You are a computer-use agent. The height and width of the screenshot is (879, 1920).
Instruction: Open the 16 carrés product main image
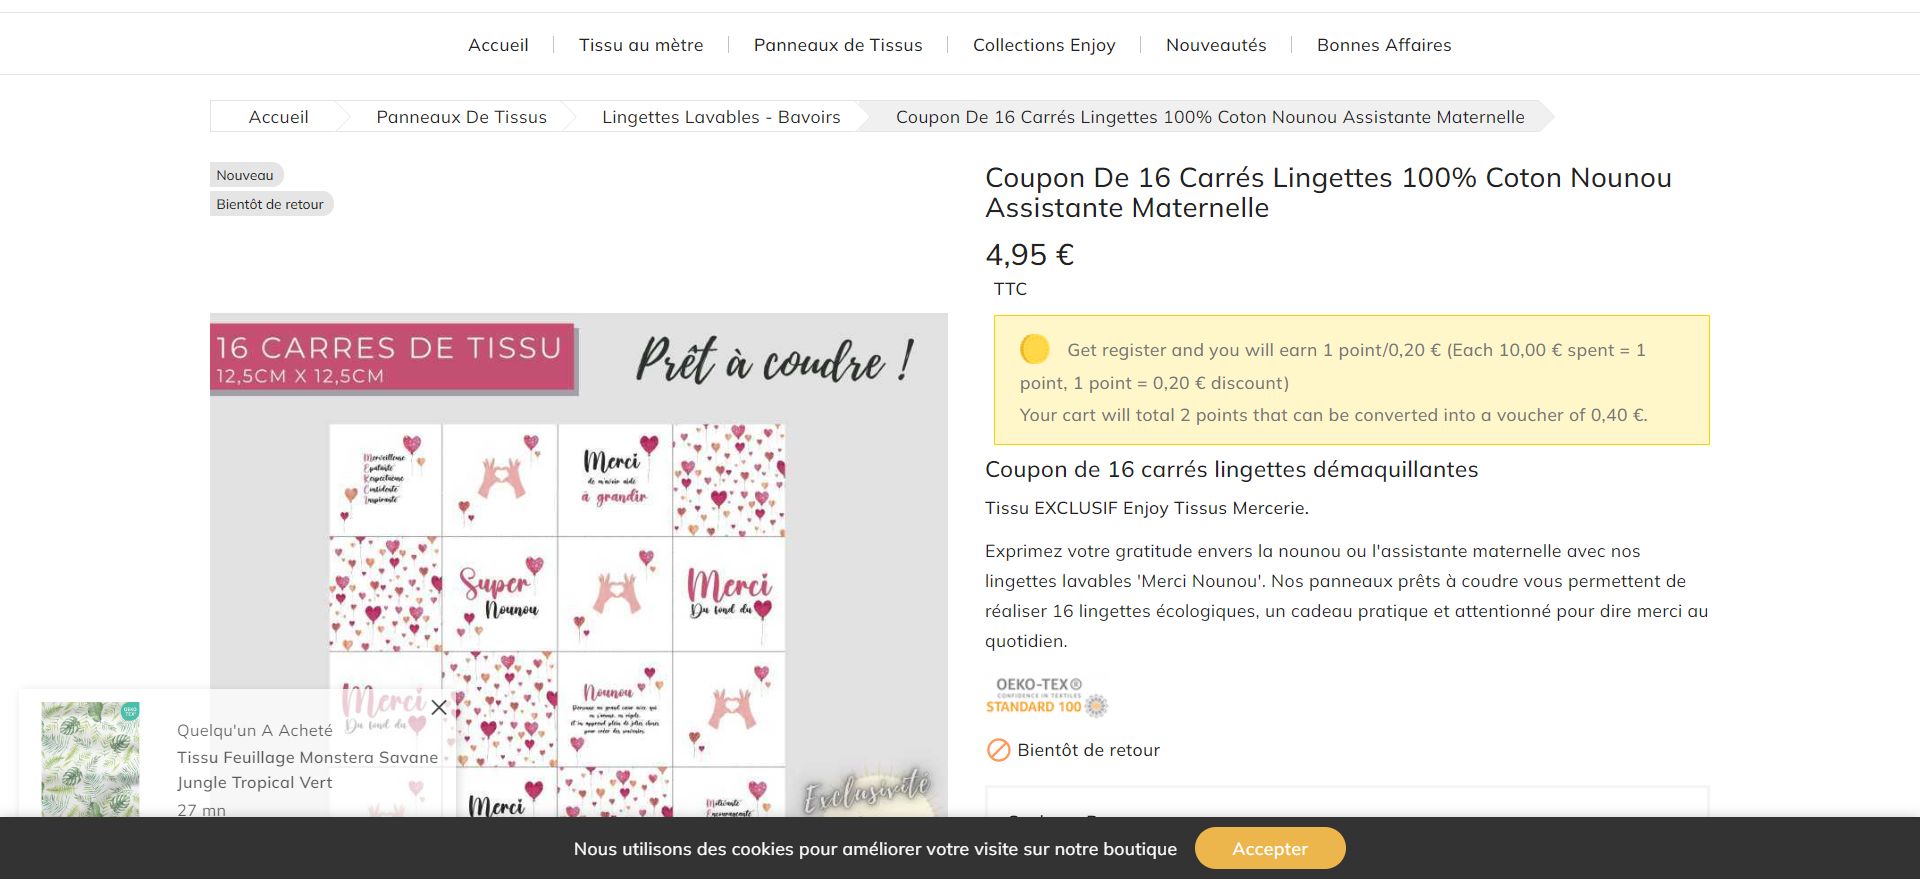[x=579, y=565]
